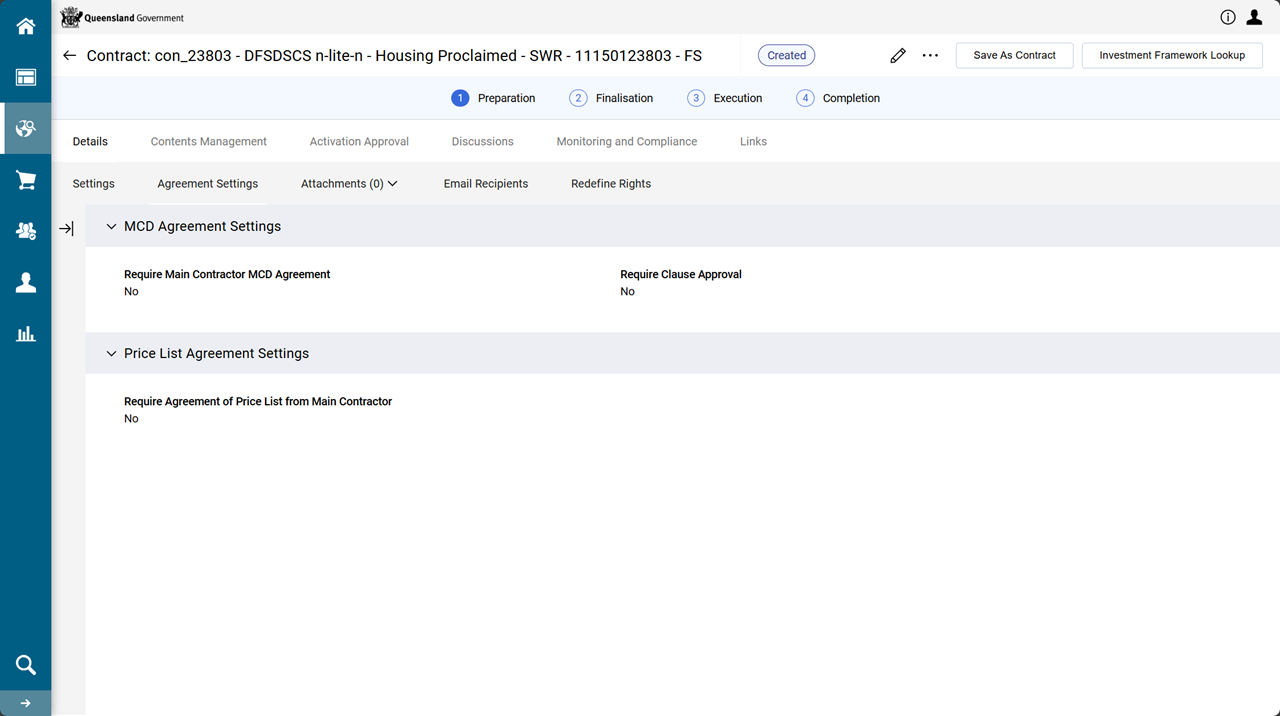
Task: Open the Email Recipients sub-tab
Action: tap(485, 184)
